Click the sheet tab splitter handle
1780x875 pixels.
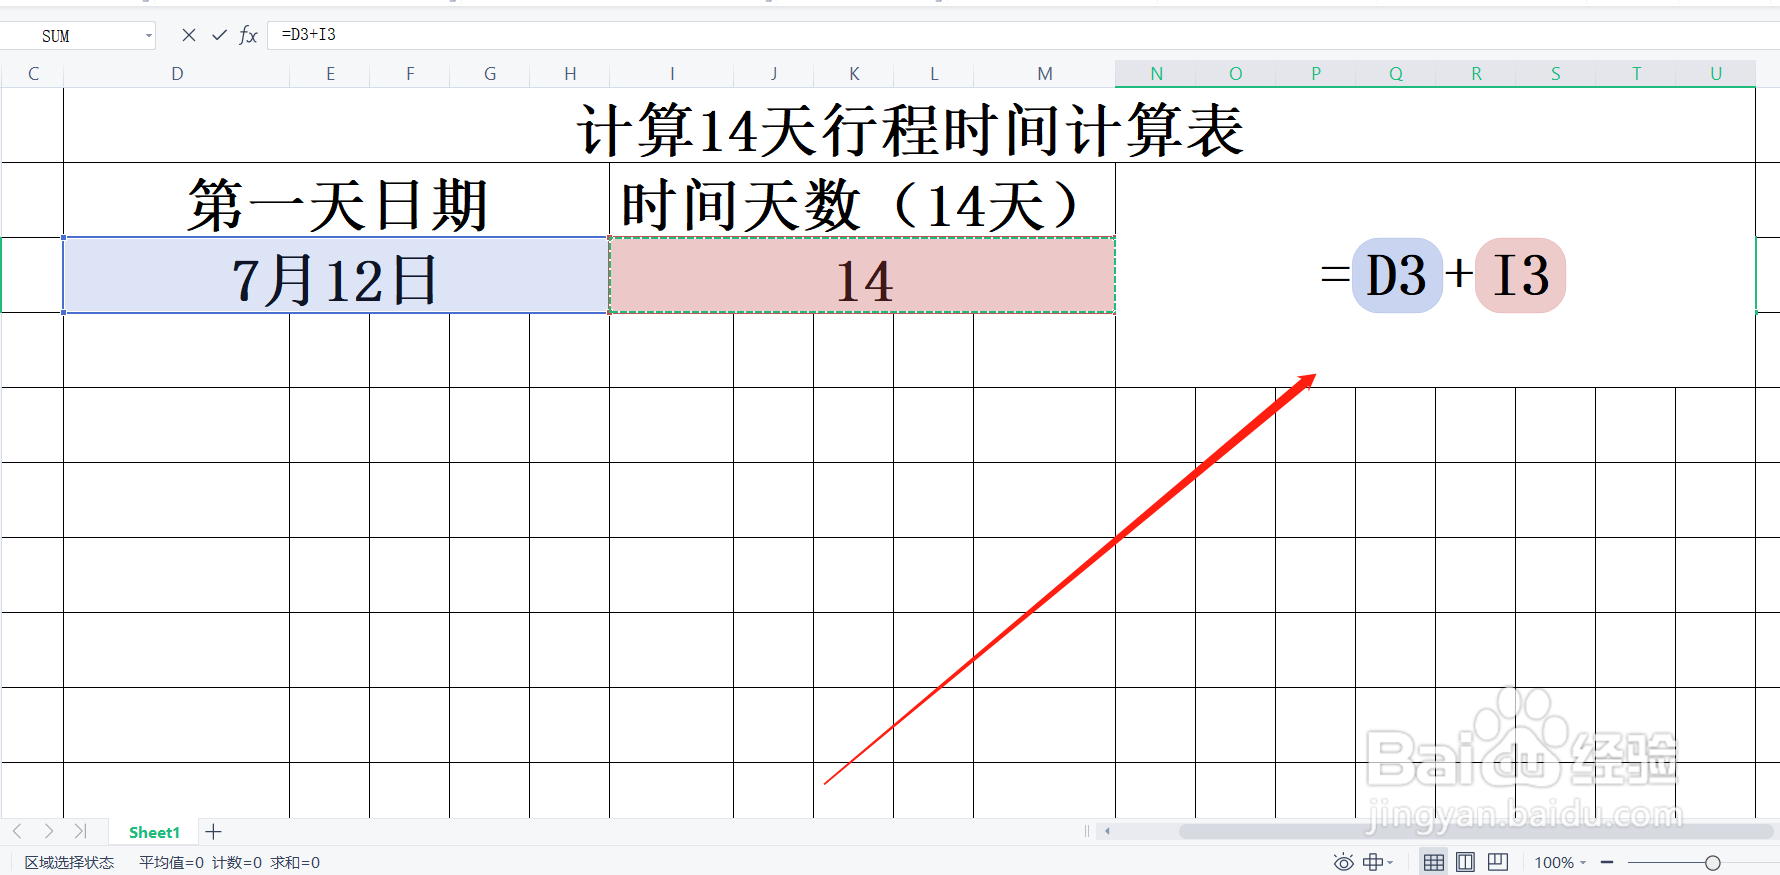(1087, 831)
